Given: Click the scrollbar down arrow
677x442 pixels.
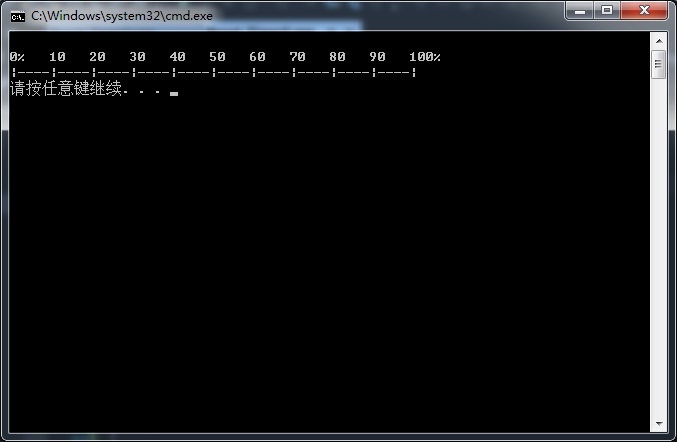Looking at the screenshot, I should tap(659, 424).
